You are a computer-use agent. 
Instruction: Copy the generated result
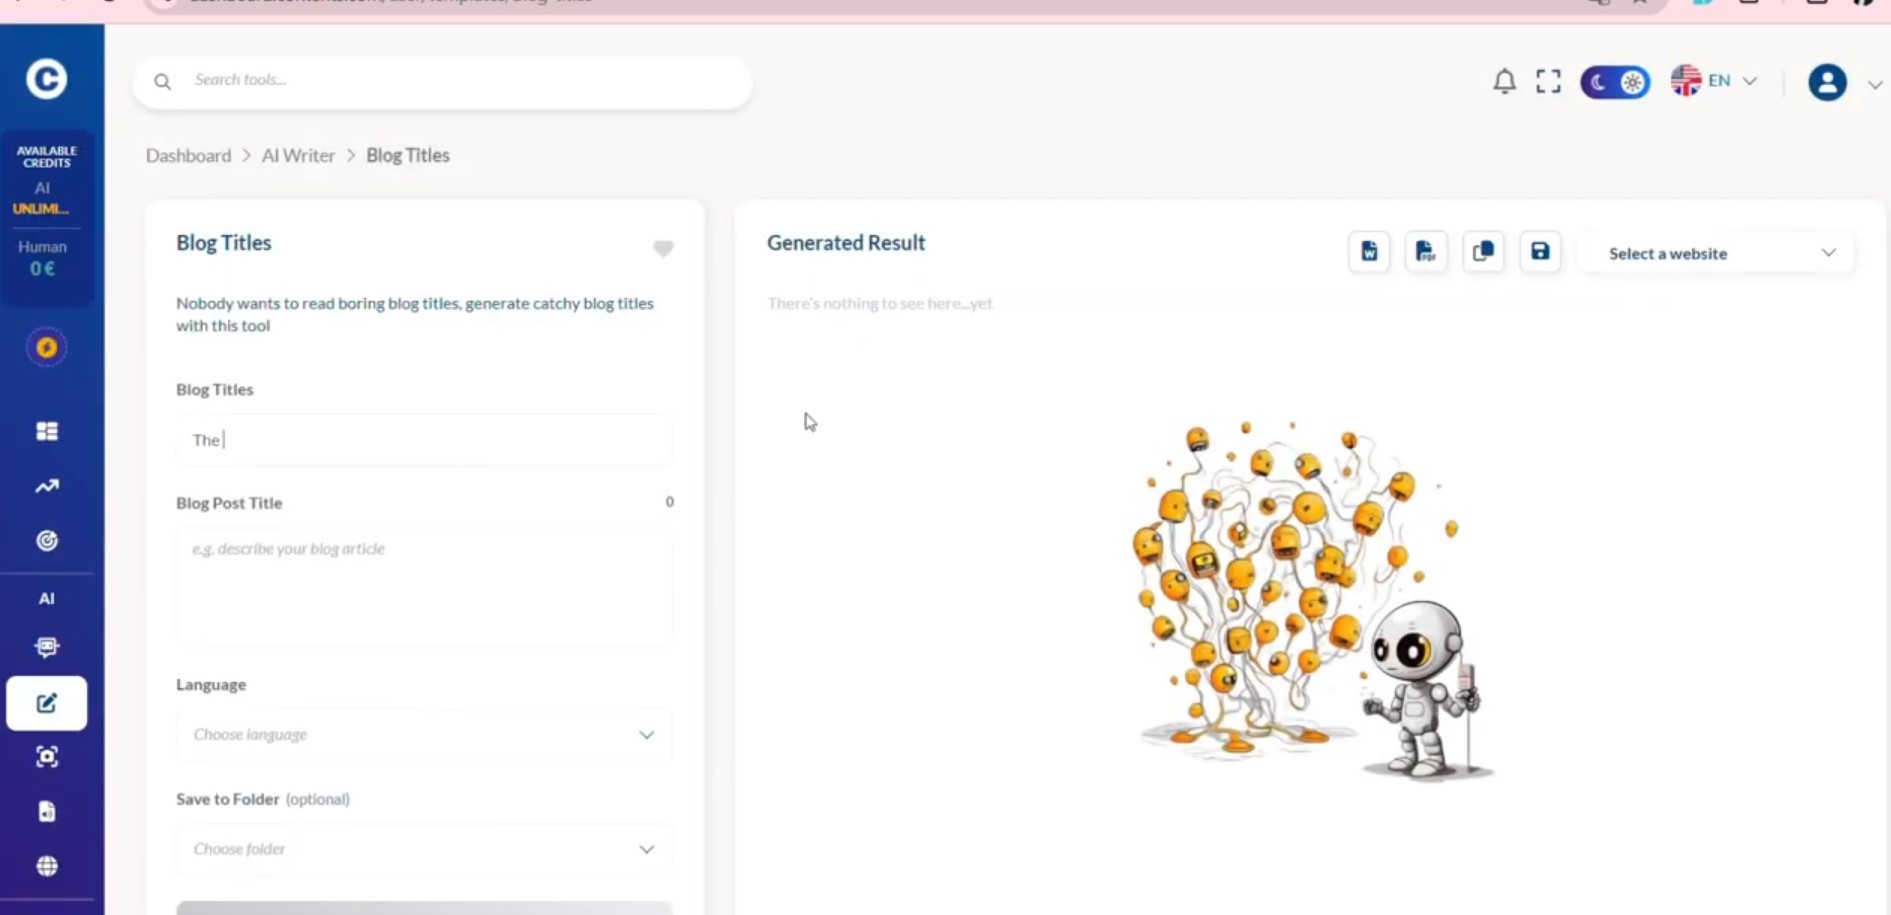[x=1483, y=251]
